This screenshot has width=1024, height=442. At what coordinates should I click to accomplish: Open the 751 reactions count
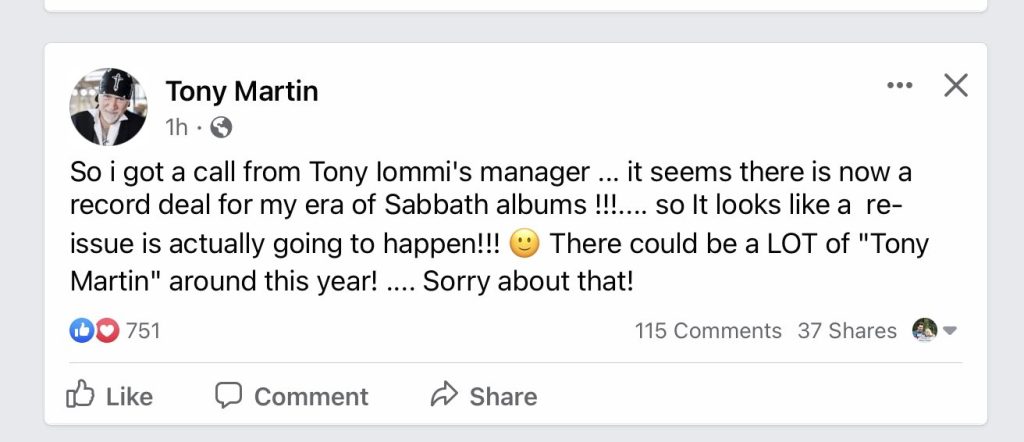143,330
